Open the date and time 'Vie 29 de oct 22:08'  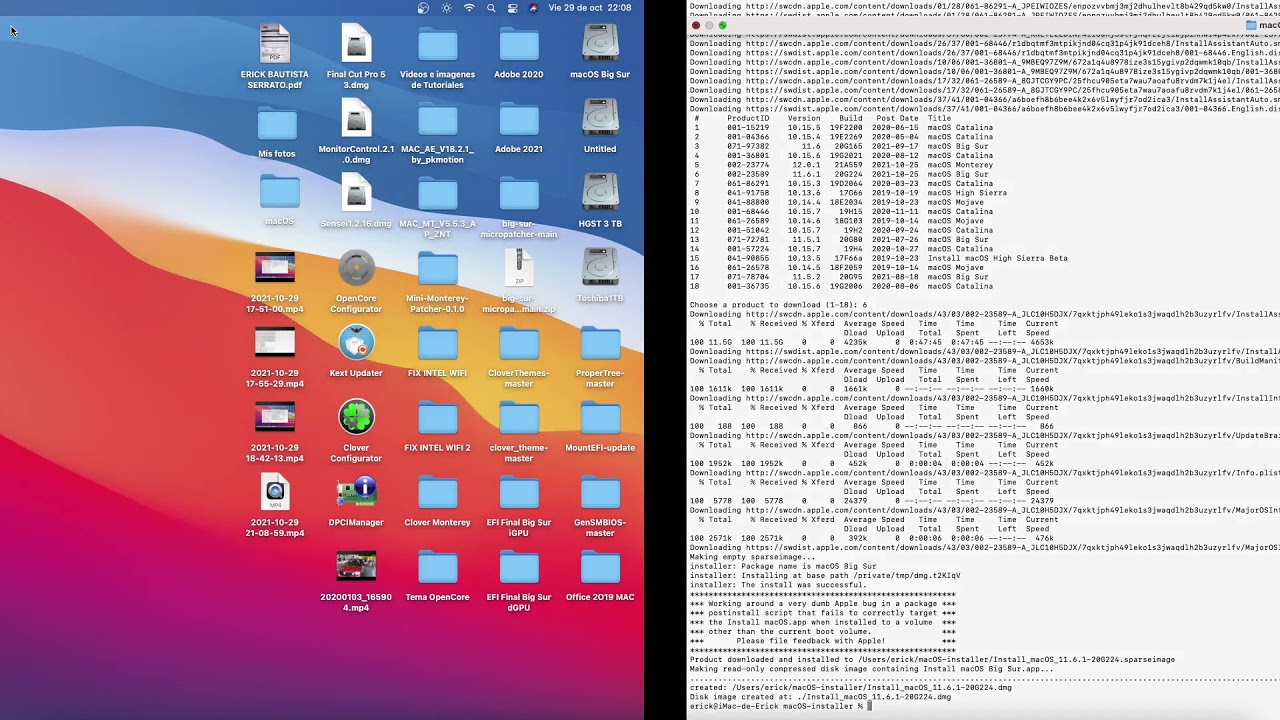[590, 8]
